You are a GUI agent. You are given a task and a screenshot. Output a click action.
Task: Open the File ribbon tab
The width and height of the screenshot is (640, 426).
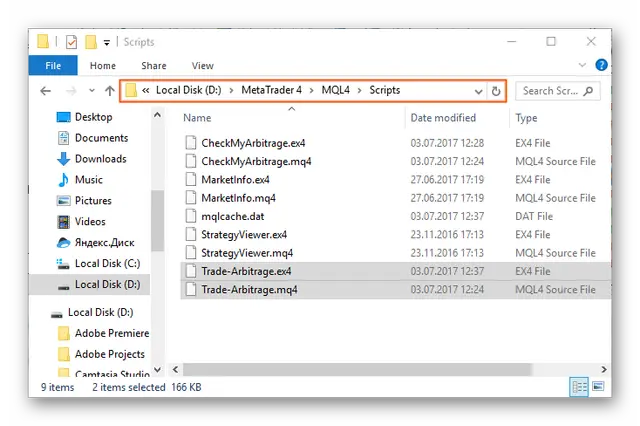(x=53, y=66)
